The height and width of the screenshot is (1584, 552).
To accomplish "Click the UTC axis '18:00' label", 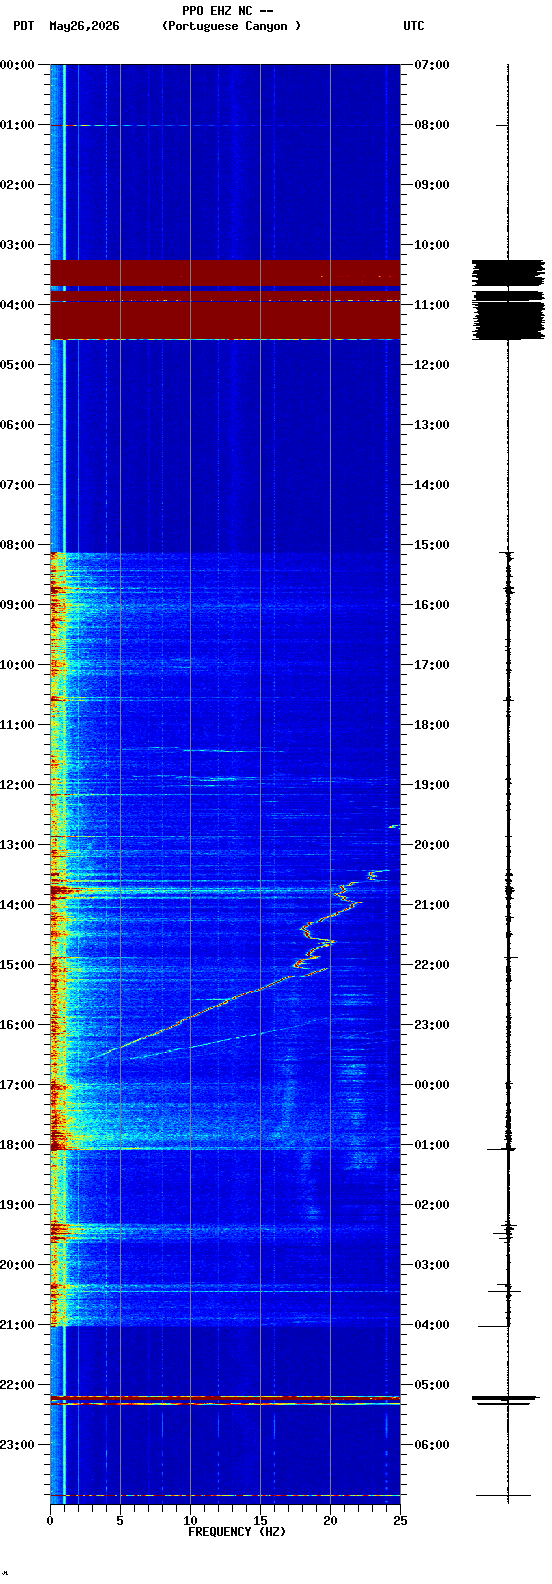I will point(432,725).
